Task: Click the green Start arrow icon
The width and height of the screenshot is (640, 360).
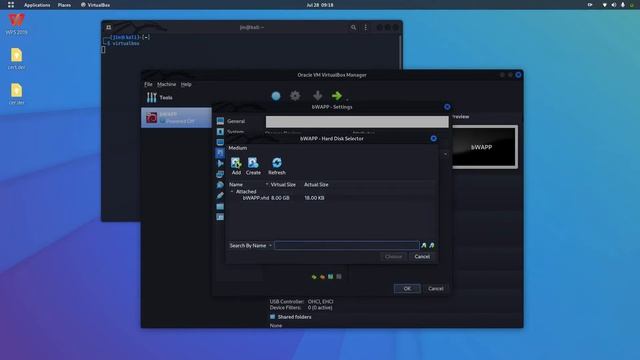Action: 337,96
